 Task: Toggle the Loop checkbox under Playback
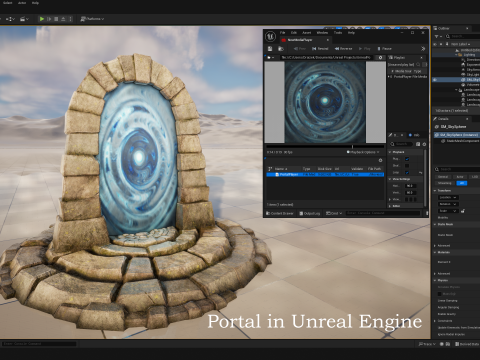(x=407, y=173)
